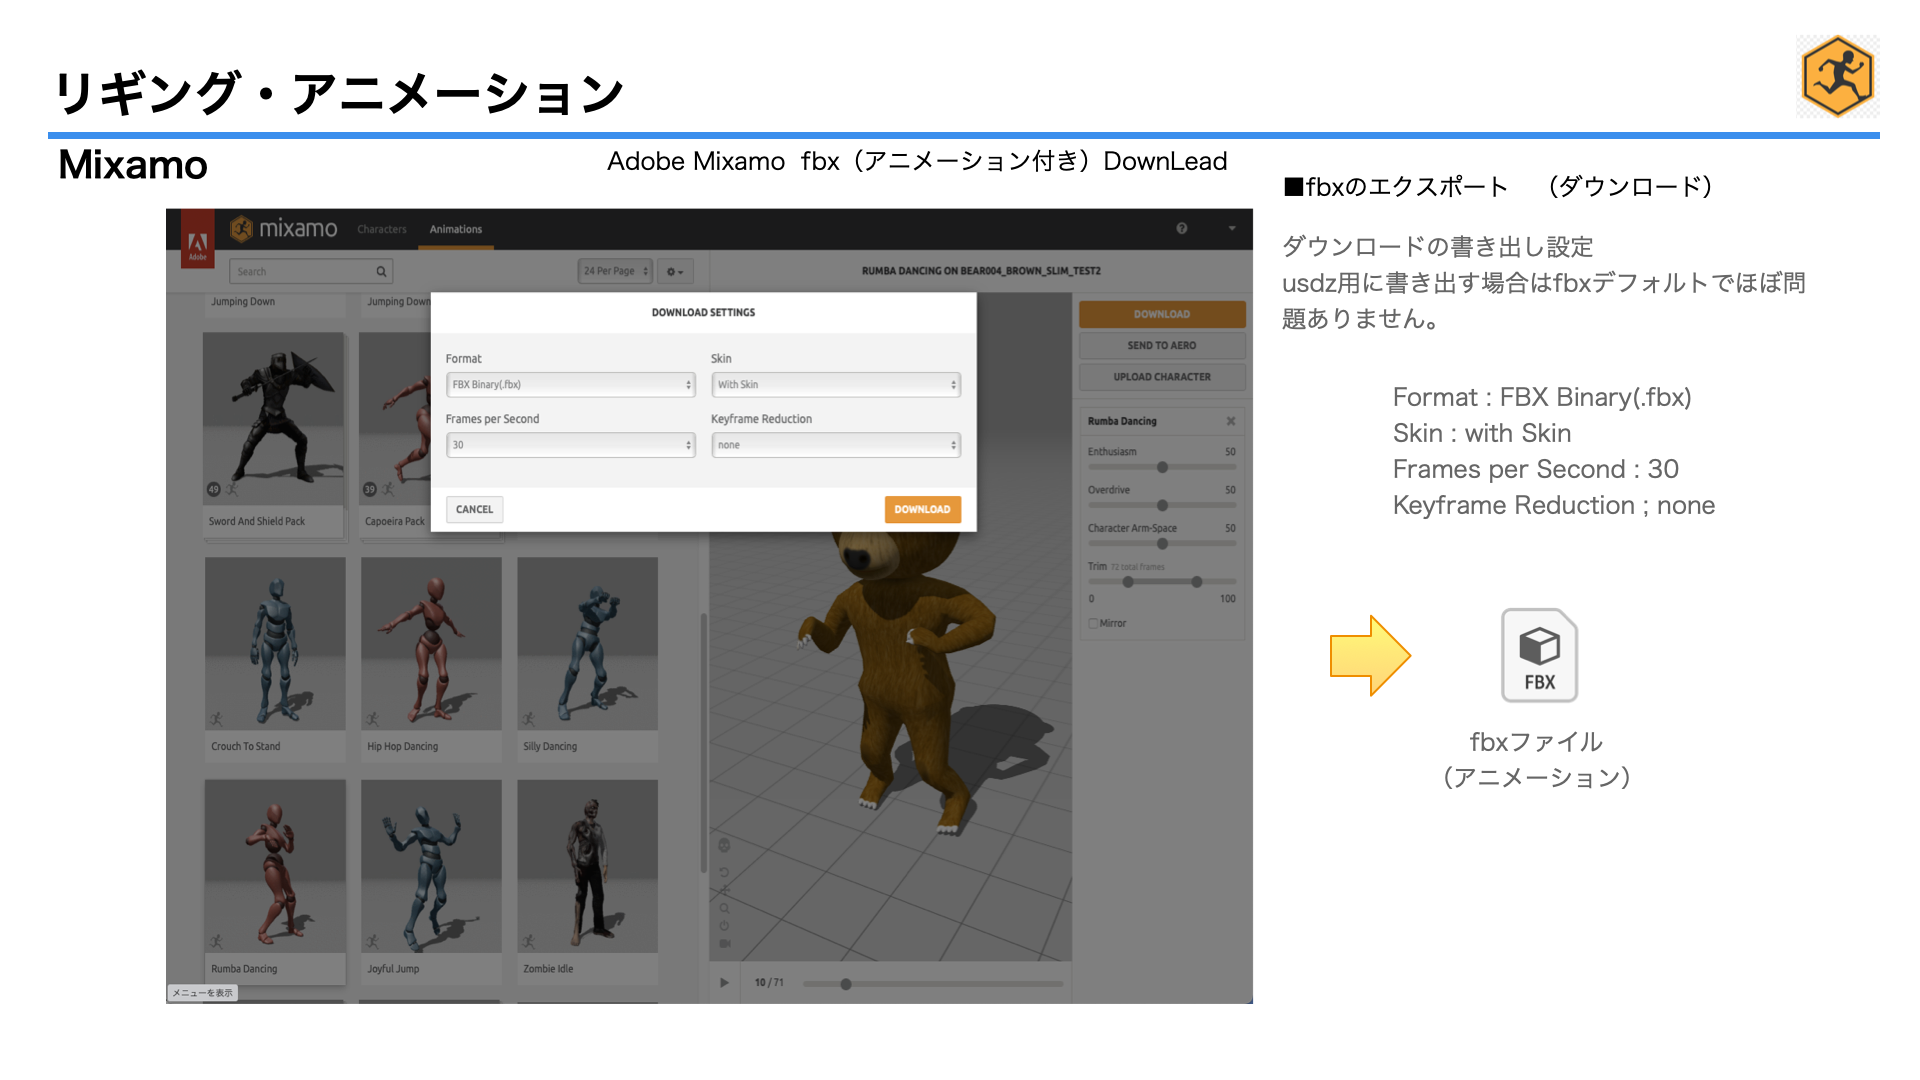The width and height of the screenshot is (1920, 1080).
Task: Close the Rumba Dancing panel with X
Action: [x=1231, y=421]
